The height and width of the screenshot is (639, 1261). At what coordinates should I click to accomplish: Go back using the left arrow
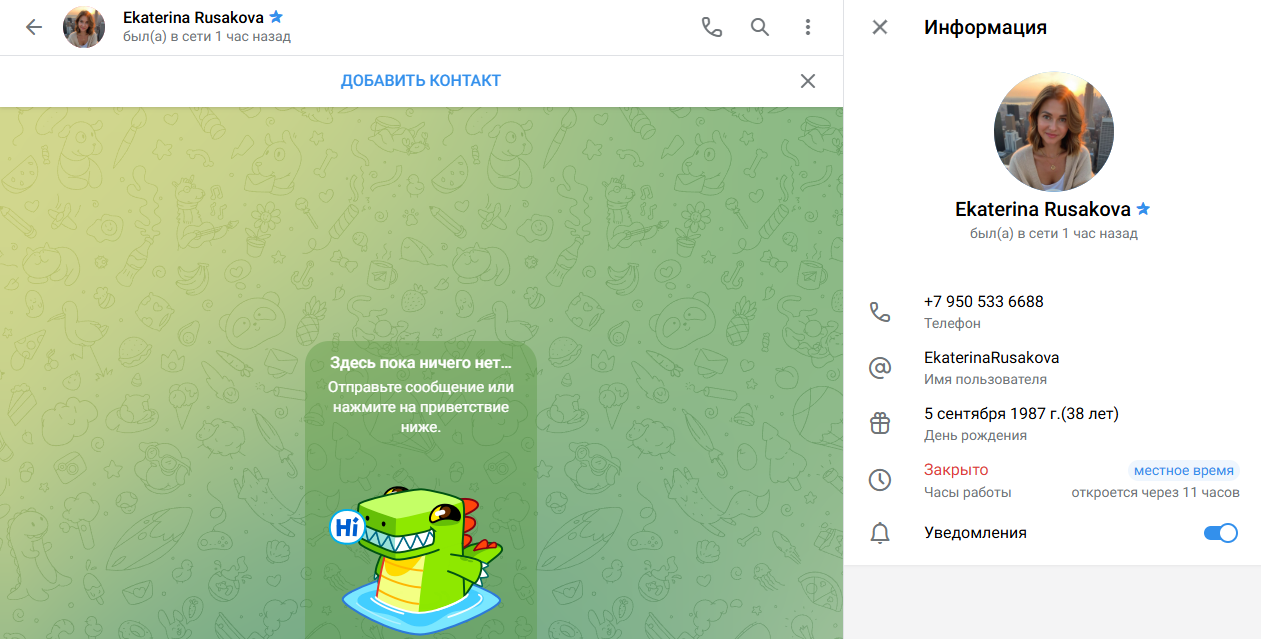pos(34,28)
